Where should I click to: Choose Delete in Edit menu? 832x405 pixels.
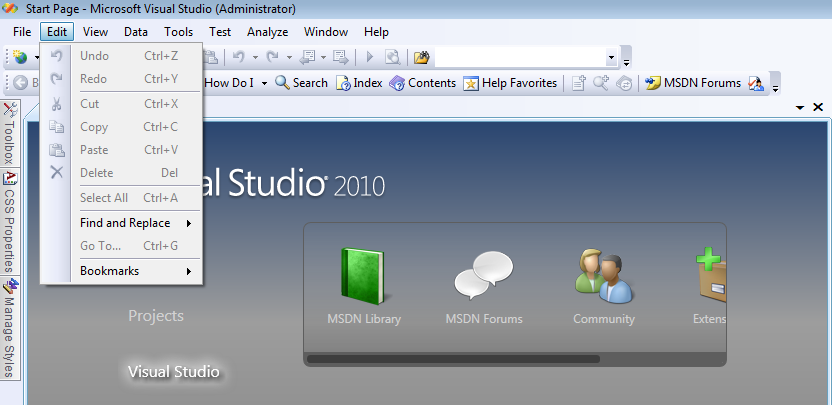coord(122,173)
